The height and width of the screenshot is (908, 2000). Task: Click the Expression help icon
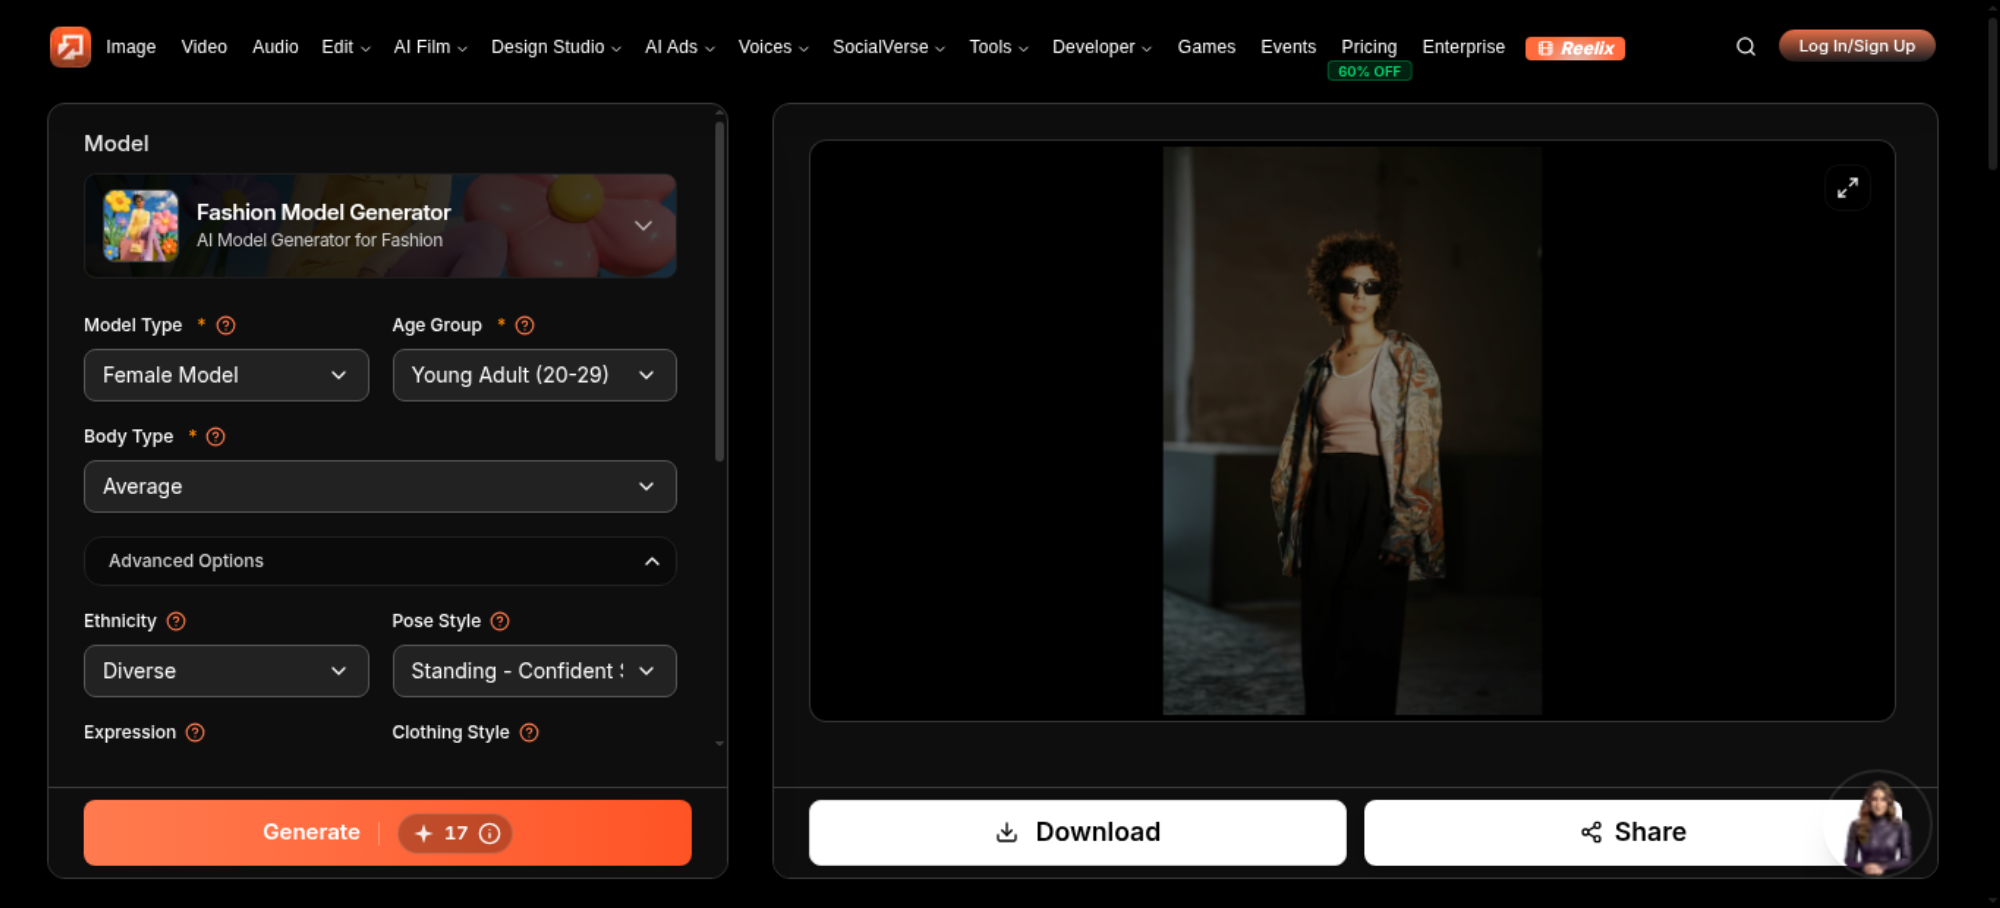195,733
